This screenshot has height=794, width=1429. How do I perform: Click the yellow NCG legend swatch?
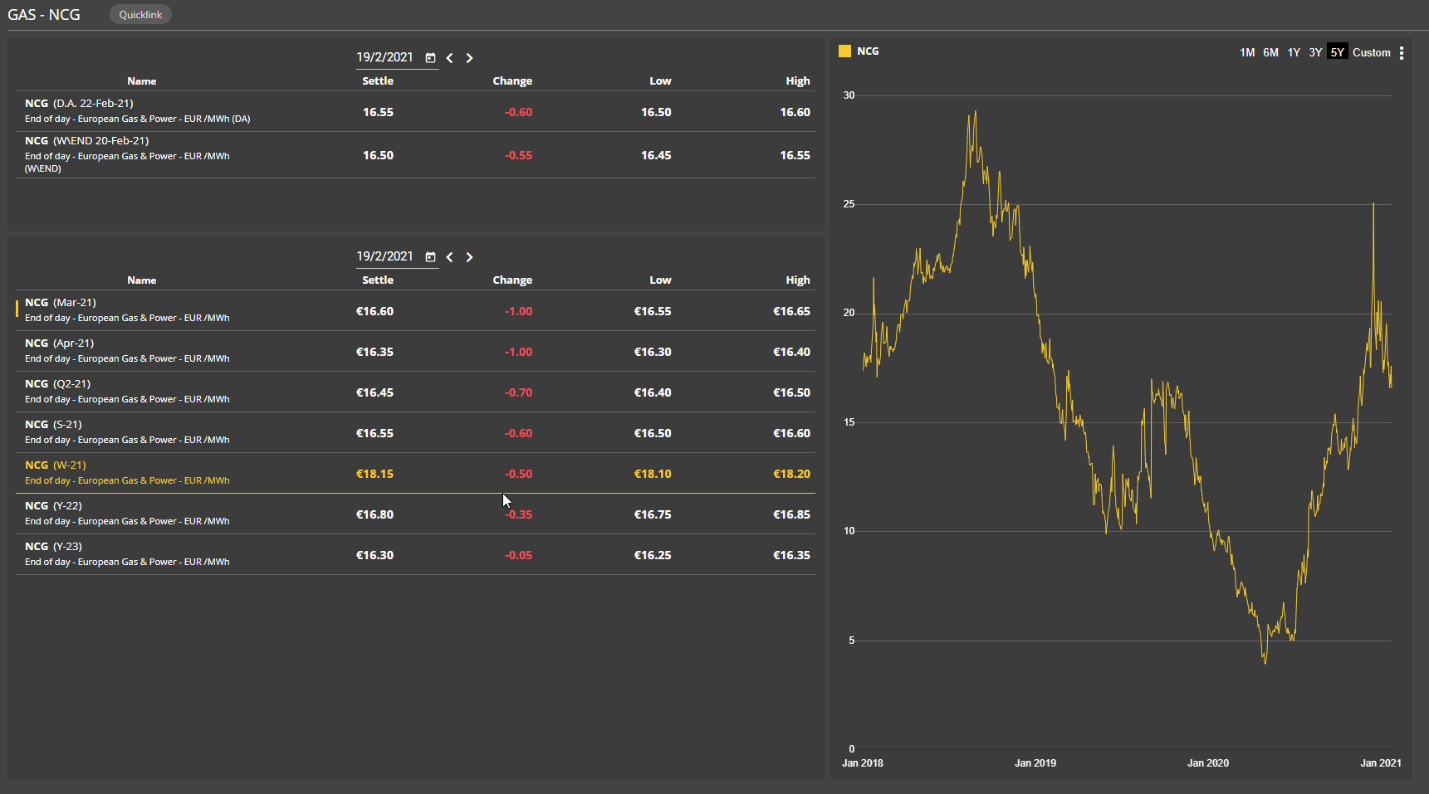pos(845,51)
